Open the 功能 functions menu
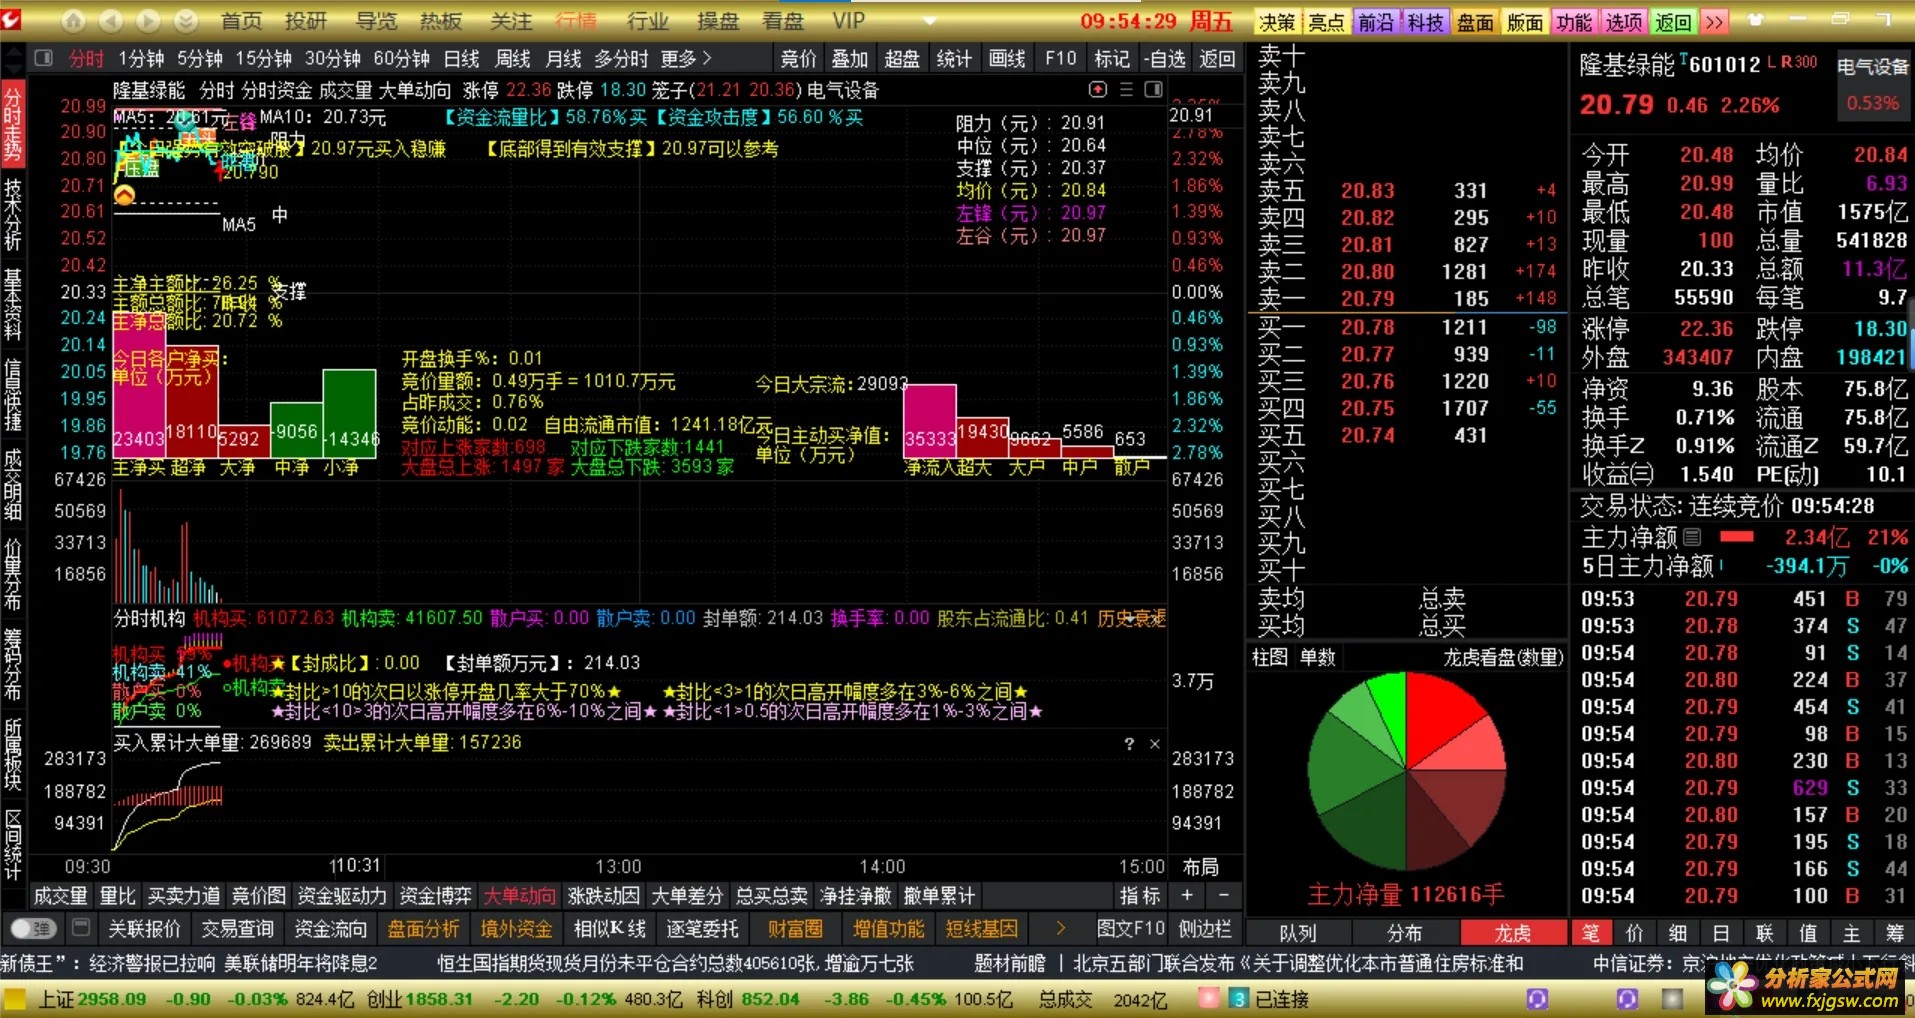The height and width of the screenshot is (1018, 1915). (x=1574, y=22)
